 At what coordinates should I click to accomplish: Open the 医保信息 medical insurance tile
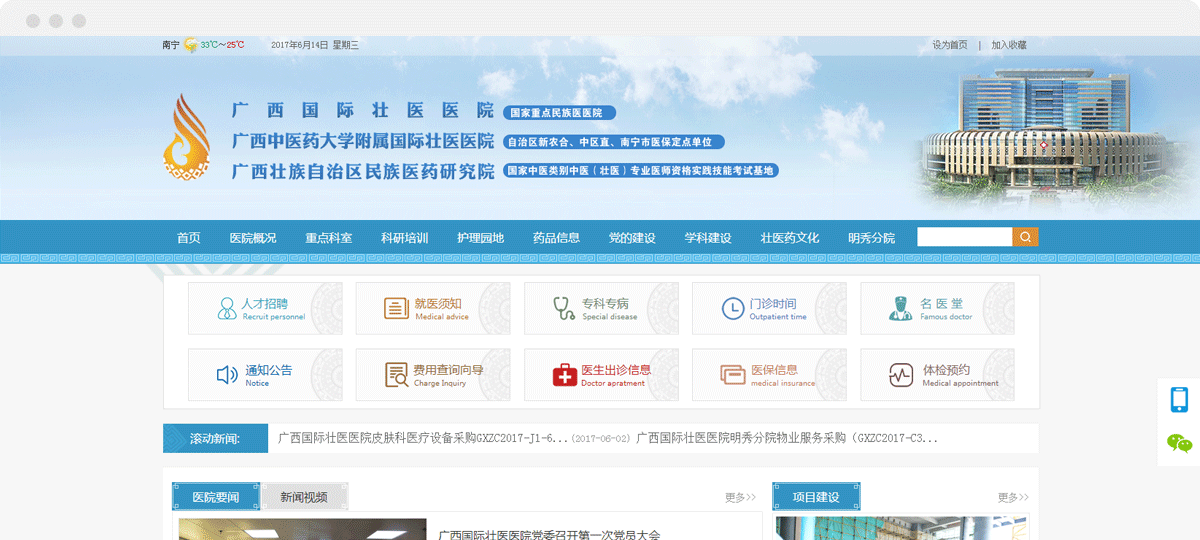(769, 375)
